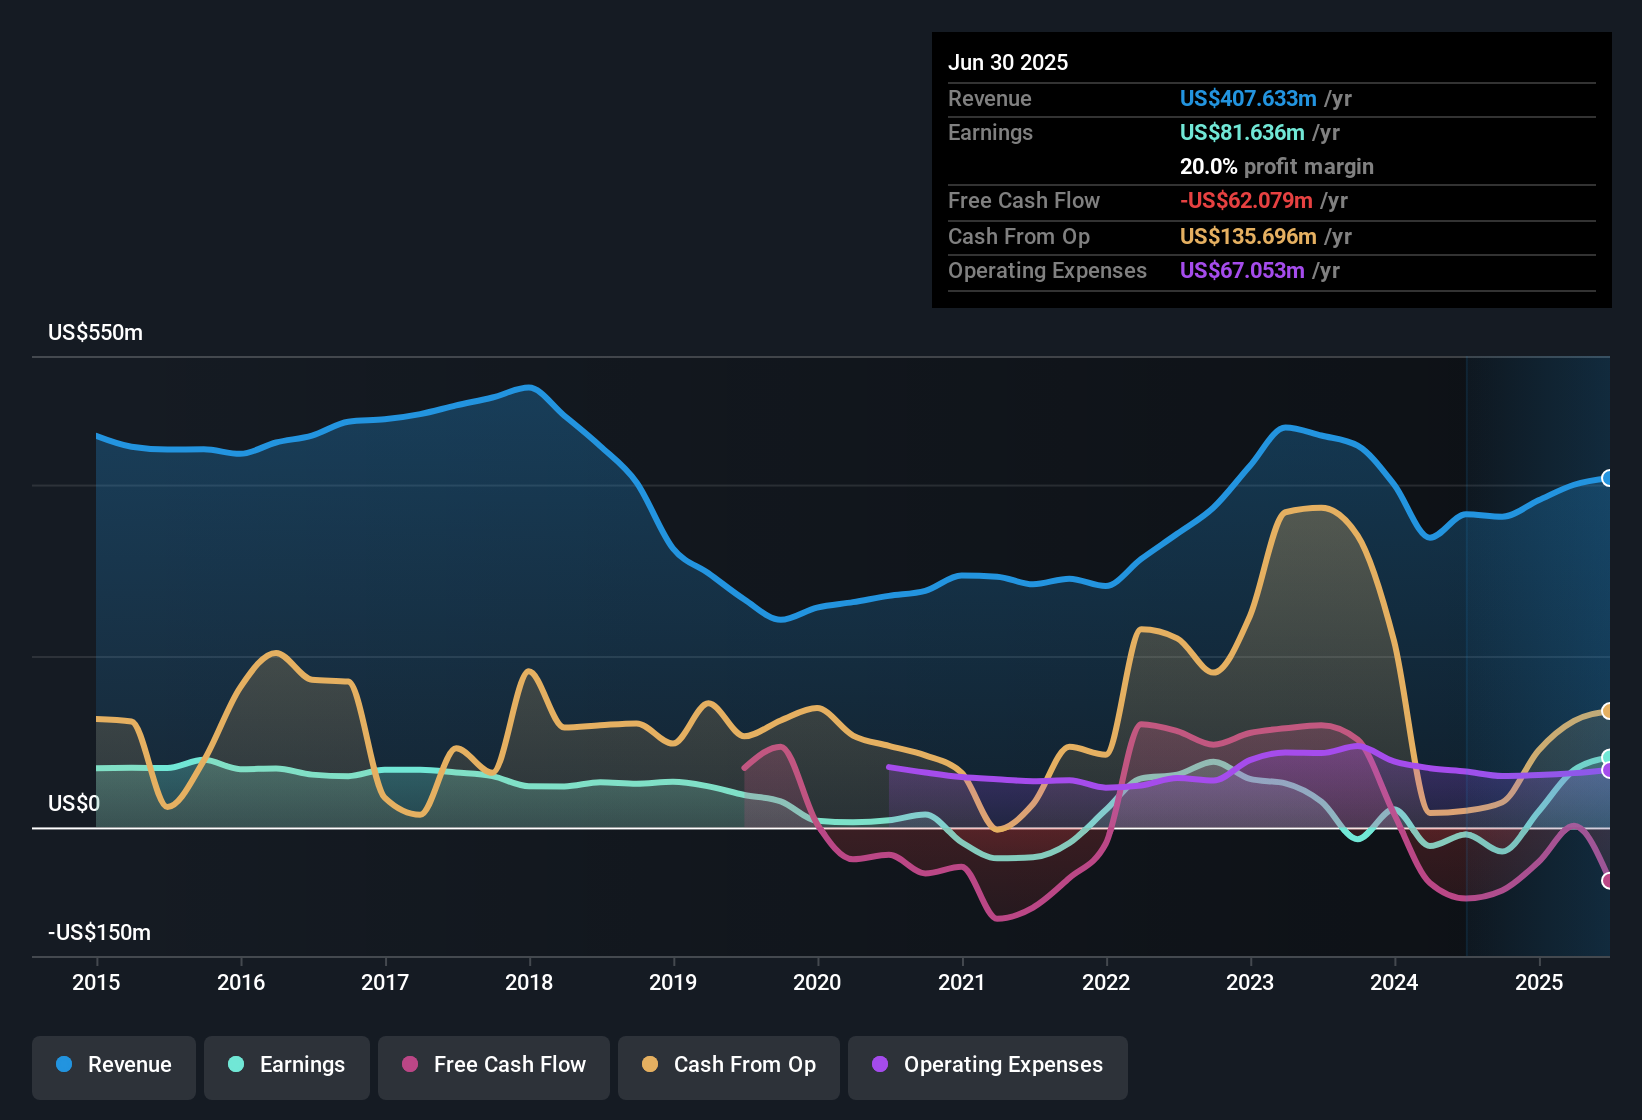Toggle the Earnings series off
The height and width of the screenshot is (1120, 1642).
coord(286,1065)
